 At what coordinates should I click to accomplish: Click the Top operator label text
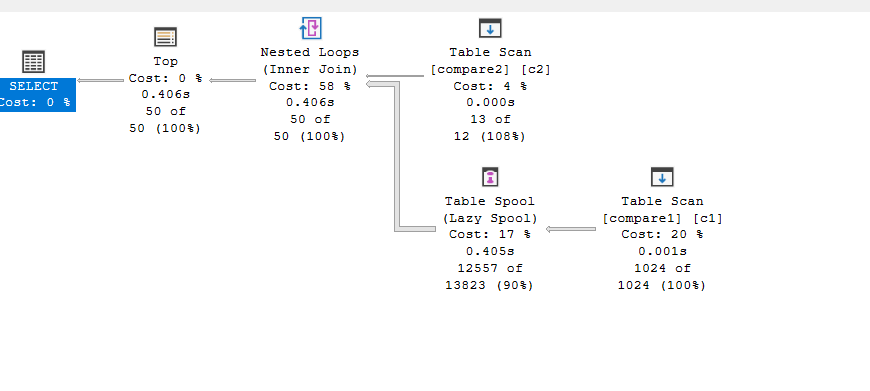[x=165, y=61]
